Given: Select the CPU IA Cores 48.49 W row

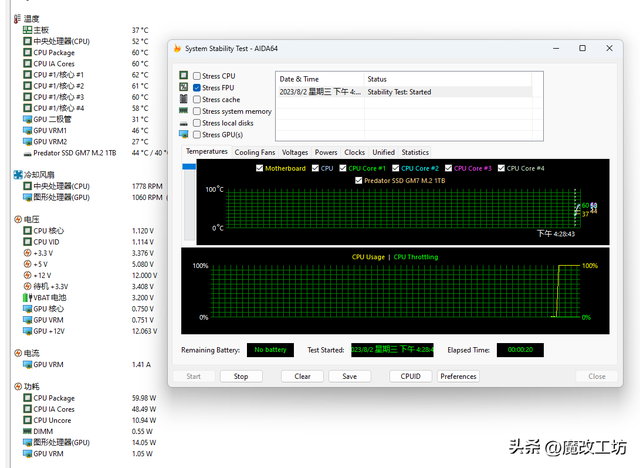Looking at the screenshot, I should pos(90,409).
